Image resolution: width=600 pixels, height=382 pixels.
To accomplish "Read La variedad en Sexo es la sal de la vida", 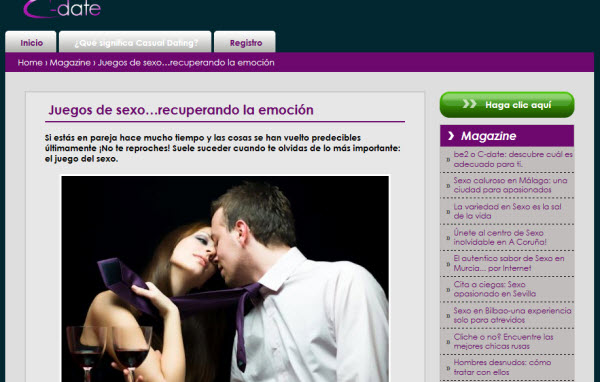I will [507, 211].
